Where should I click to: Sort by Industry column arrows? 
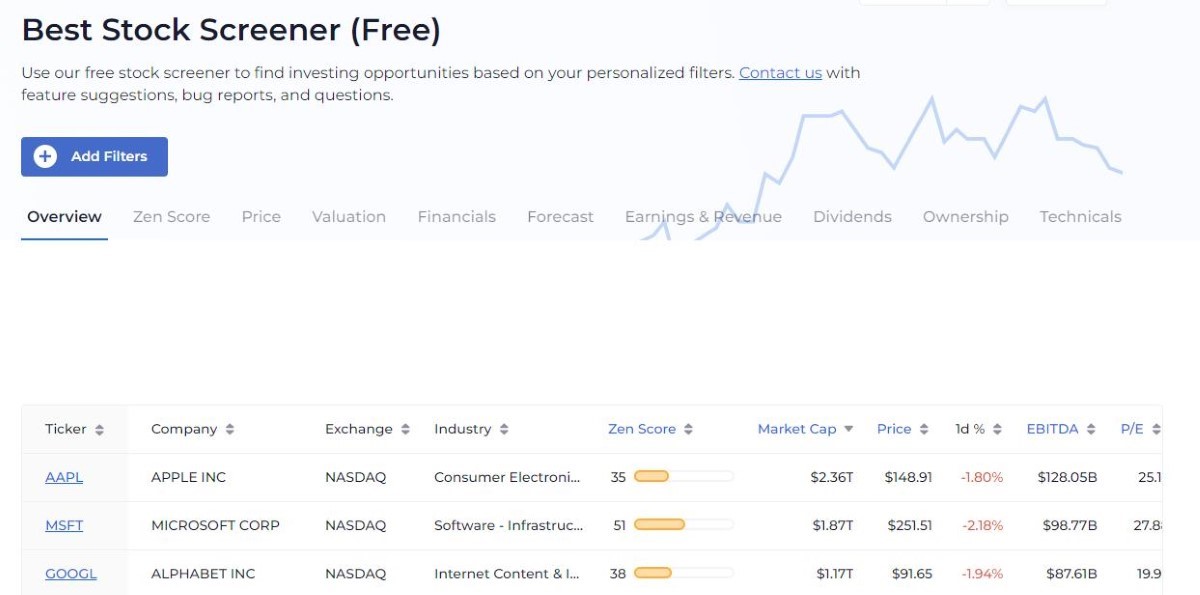pyautogui.click(x=504, y=429)
